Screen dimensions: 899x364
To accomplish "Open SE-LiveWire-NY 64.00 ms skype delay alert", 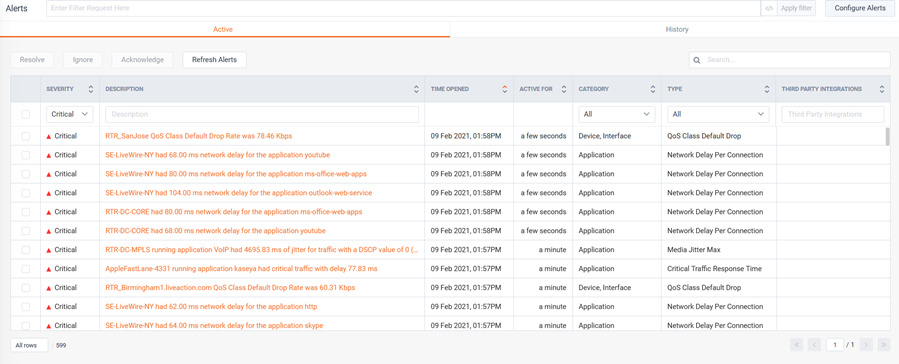I will [x=214, y=326].
